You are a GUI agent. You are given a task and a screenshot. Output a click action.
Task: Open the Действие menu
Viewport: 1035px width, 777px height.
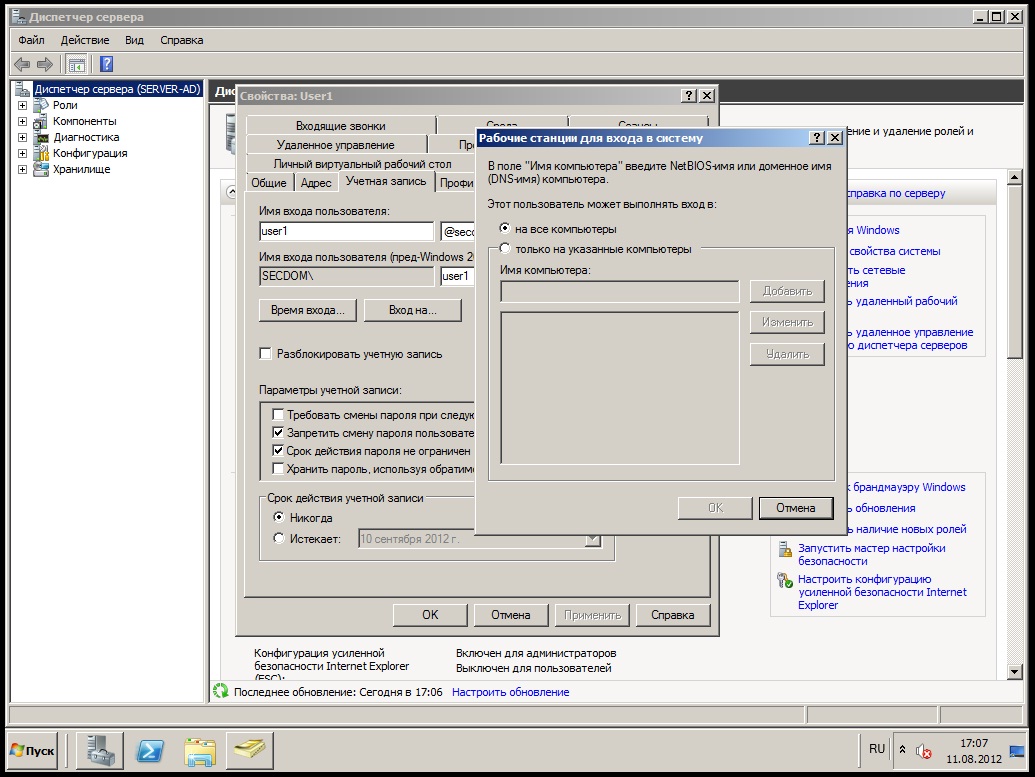pos(85,40)
